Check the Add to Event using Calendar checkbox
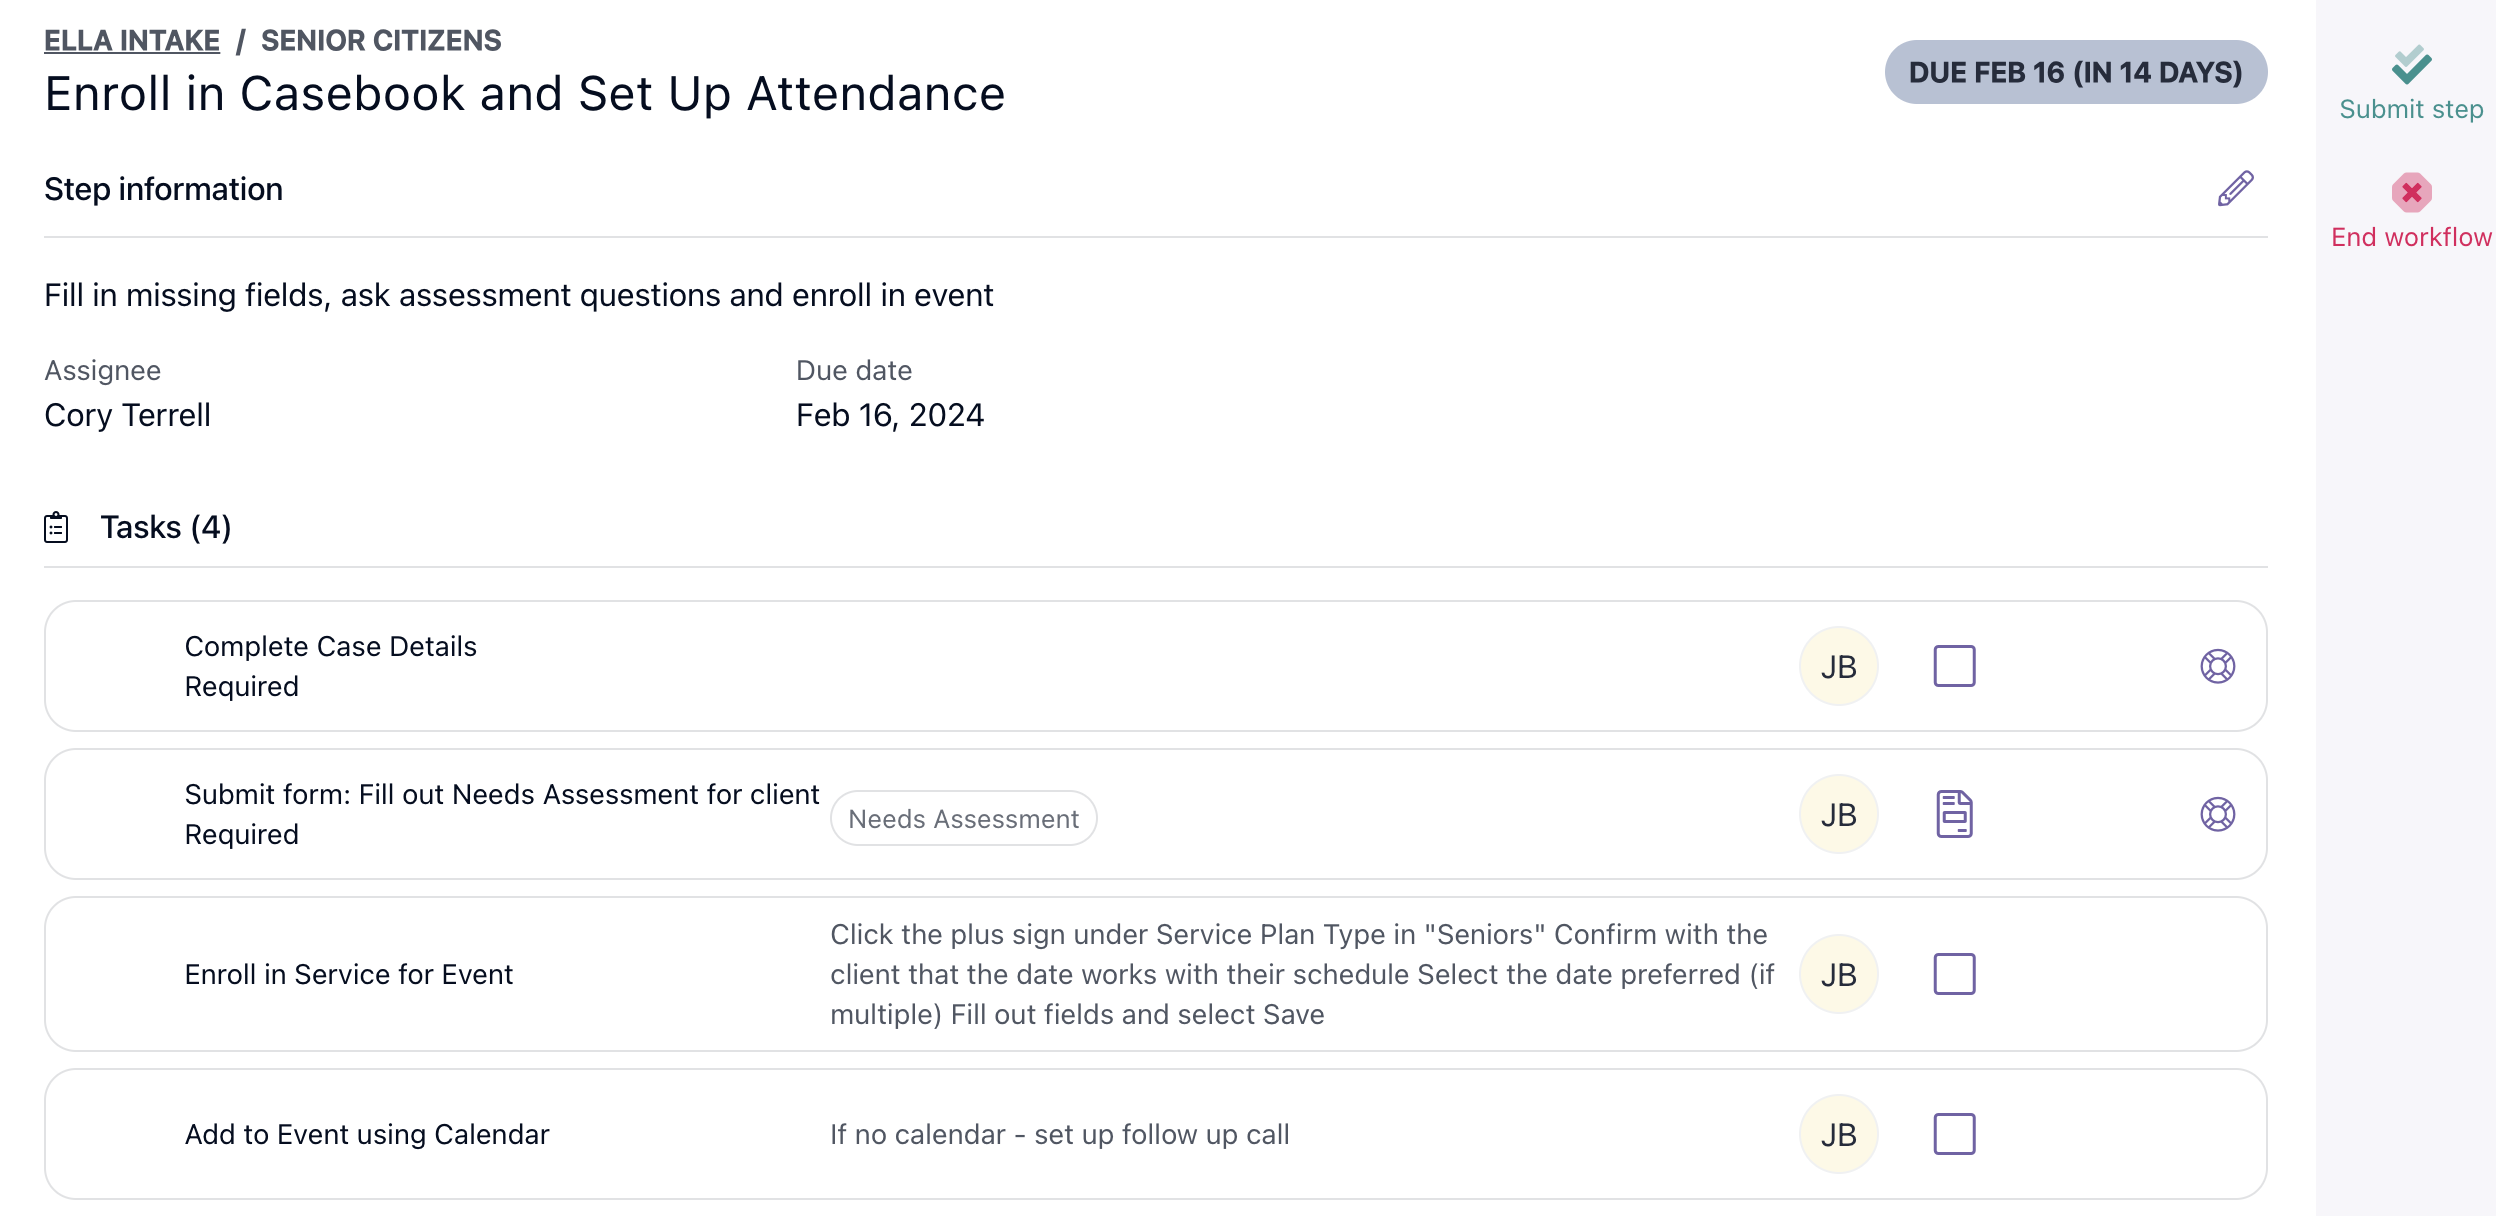This screenshot has height=1216, width=2496. 1957,1133
